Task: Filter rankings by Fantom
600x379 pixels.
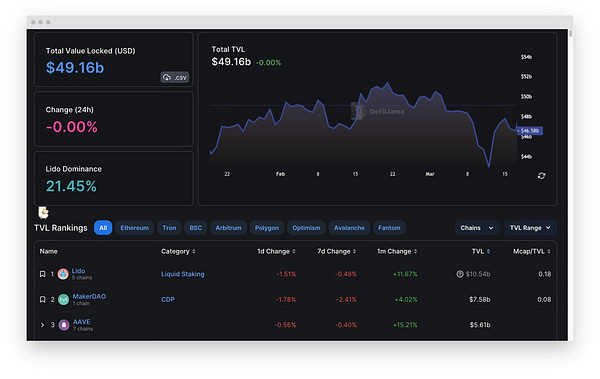Action: [x=389, y=228]
